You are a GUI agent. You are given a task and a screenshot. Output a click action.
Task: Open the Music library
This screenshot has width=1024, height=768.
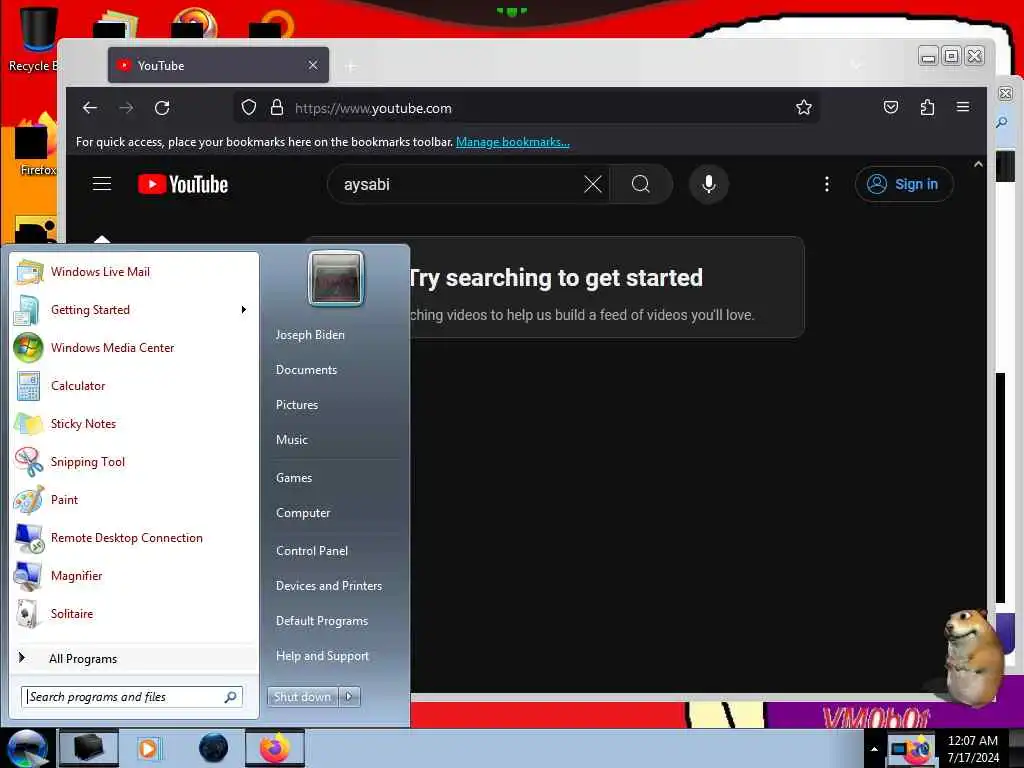pos(292,440)
